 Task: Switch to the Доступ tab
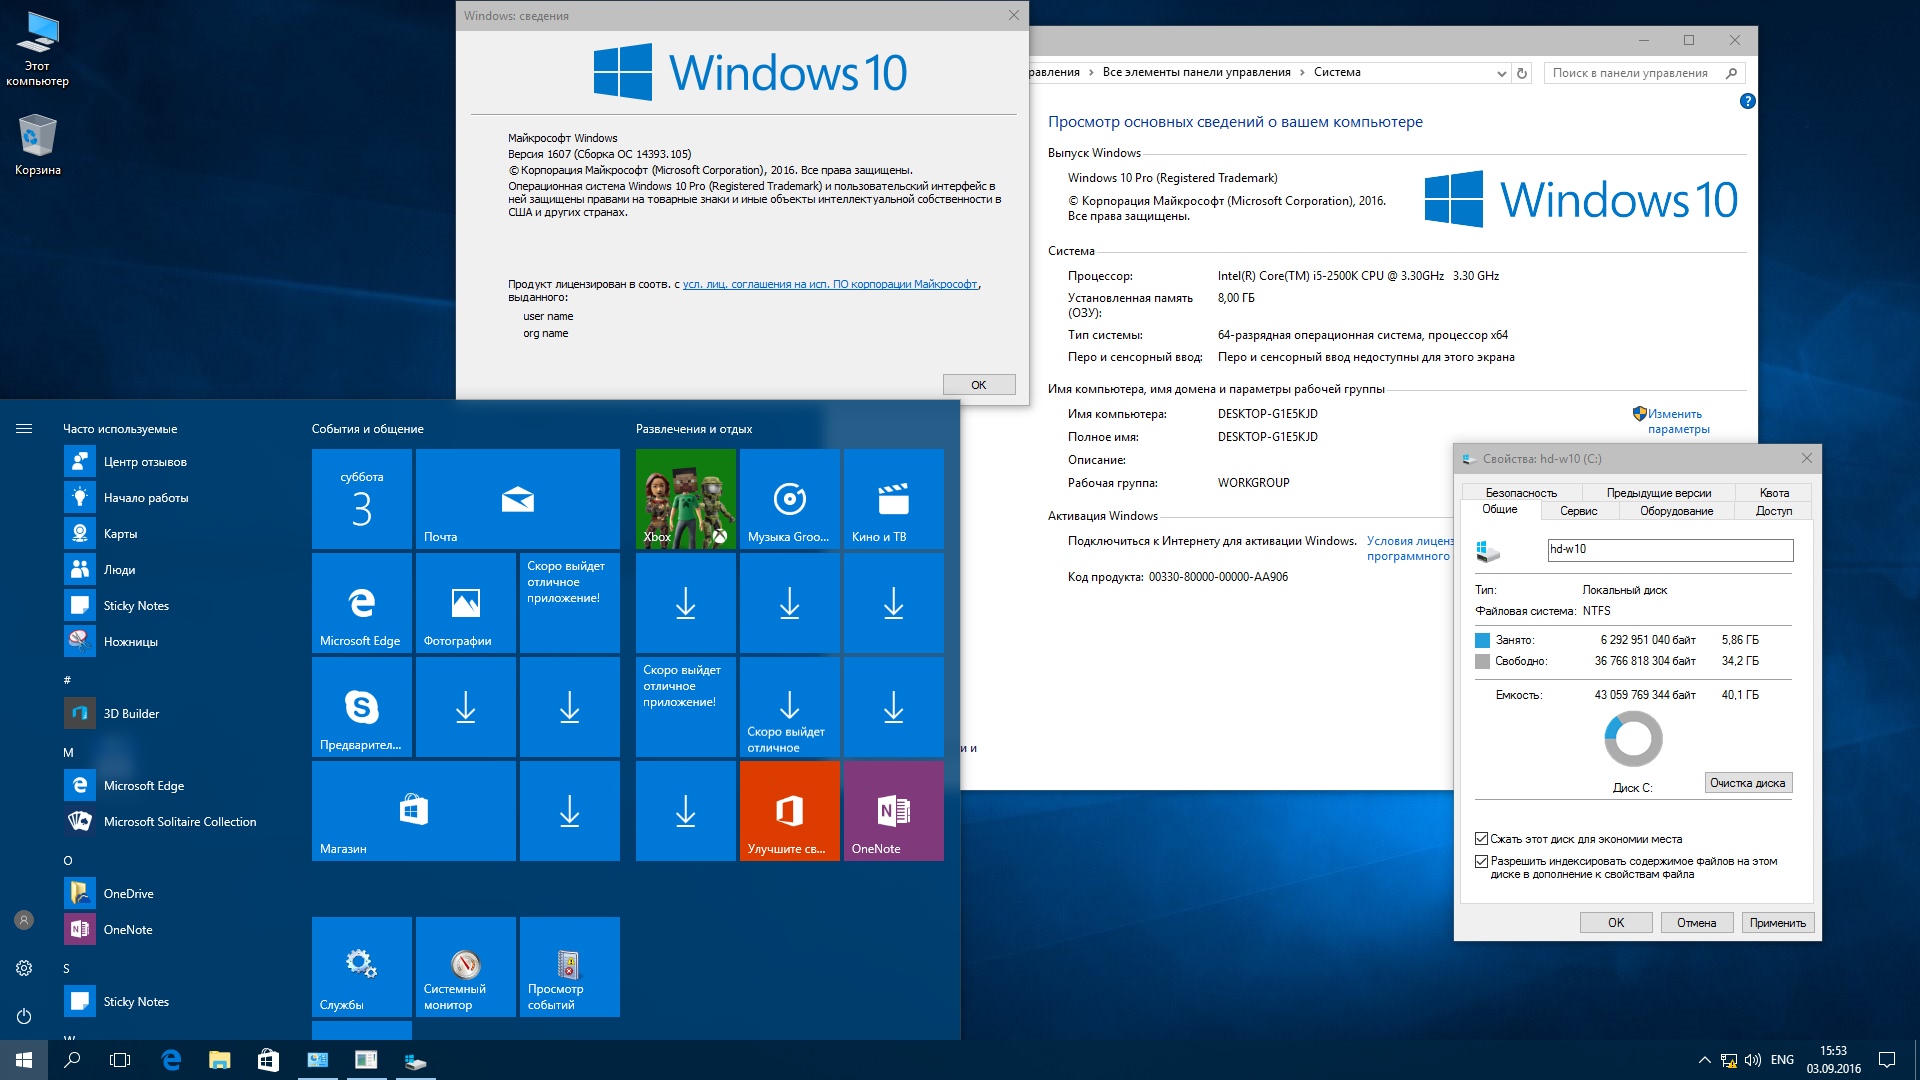pos(1774,510)
